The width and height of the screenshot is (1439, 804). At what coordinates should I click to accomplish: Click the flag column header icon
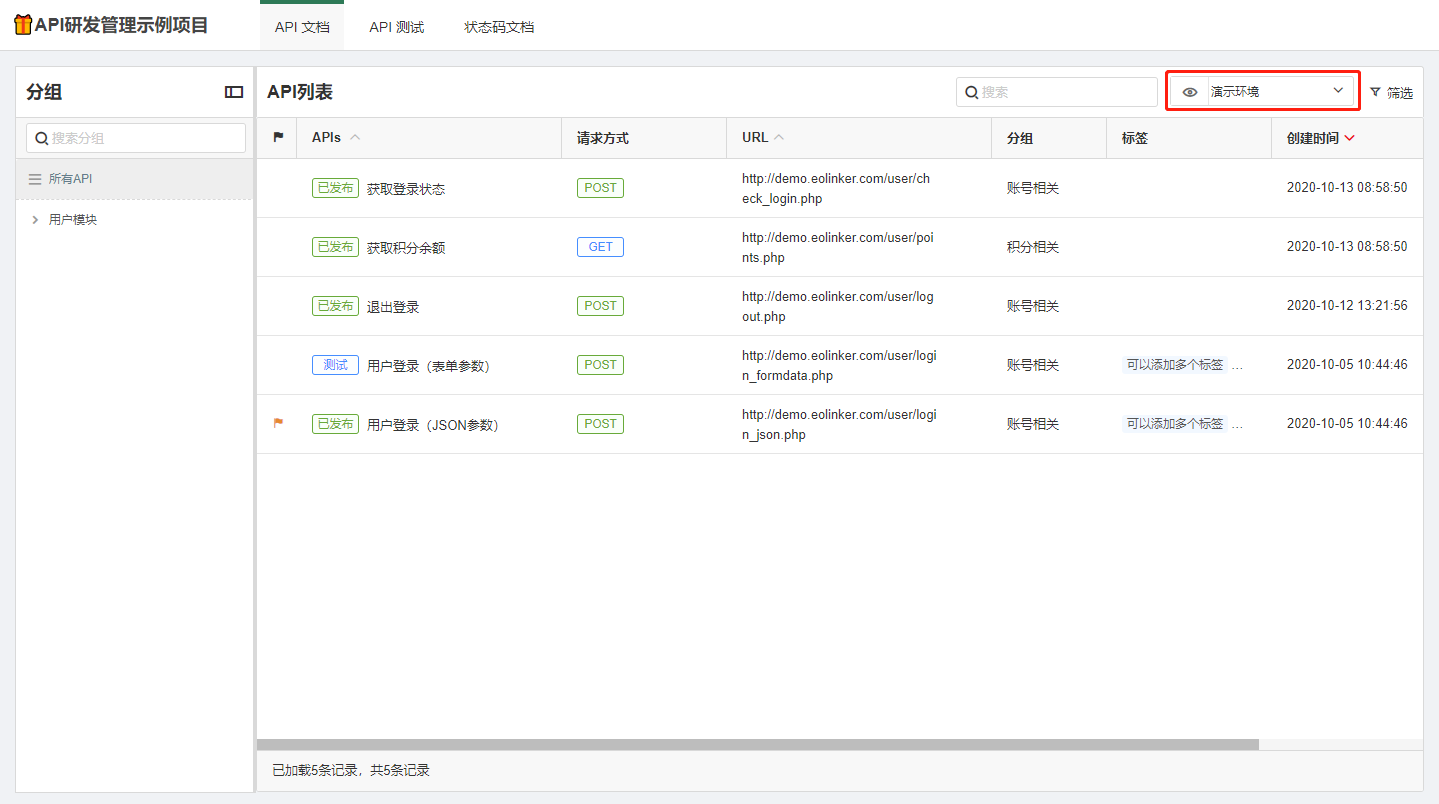click(x=278, y=138)
